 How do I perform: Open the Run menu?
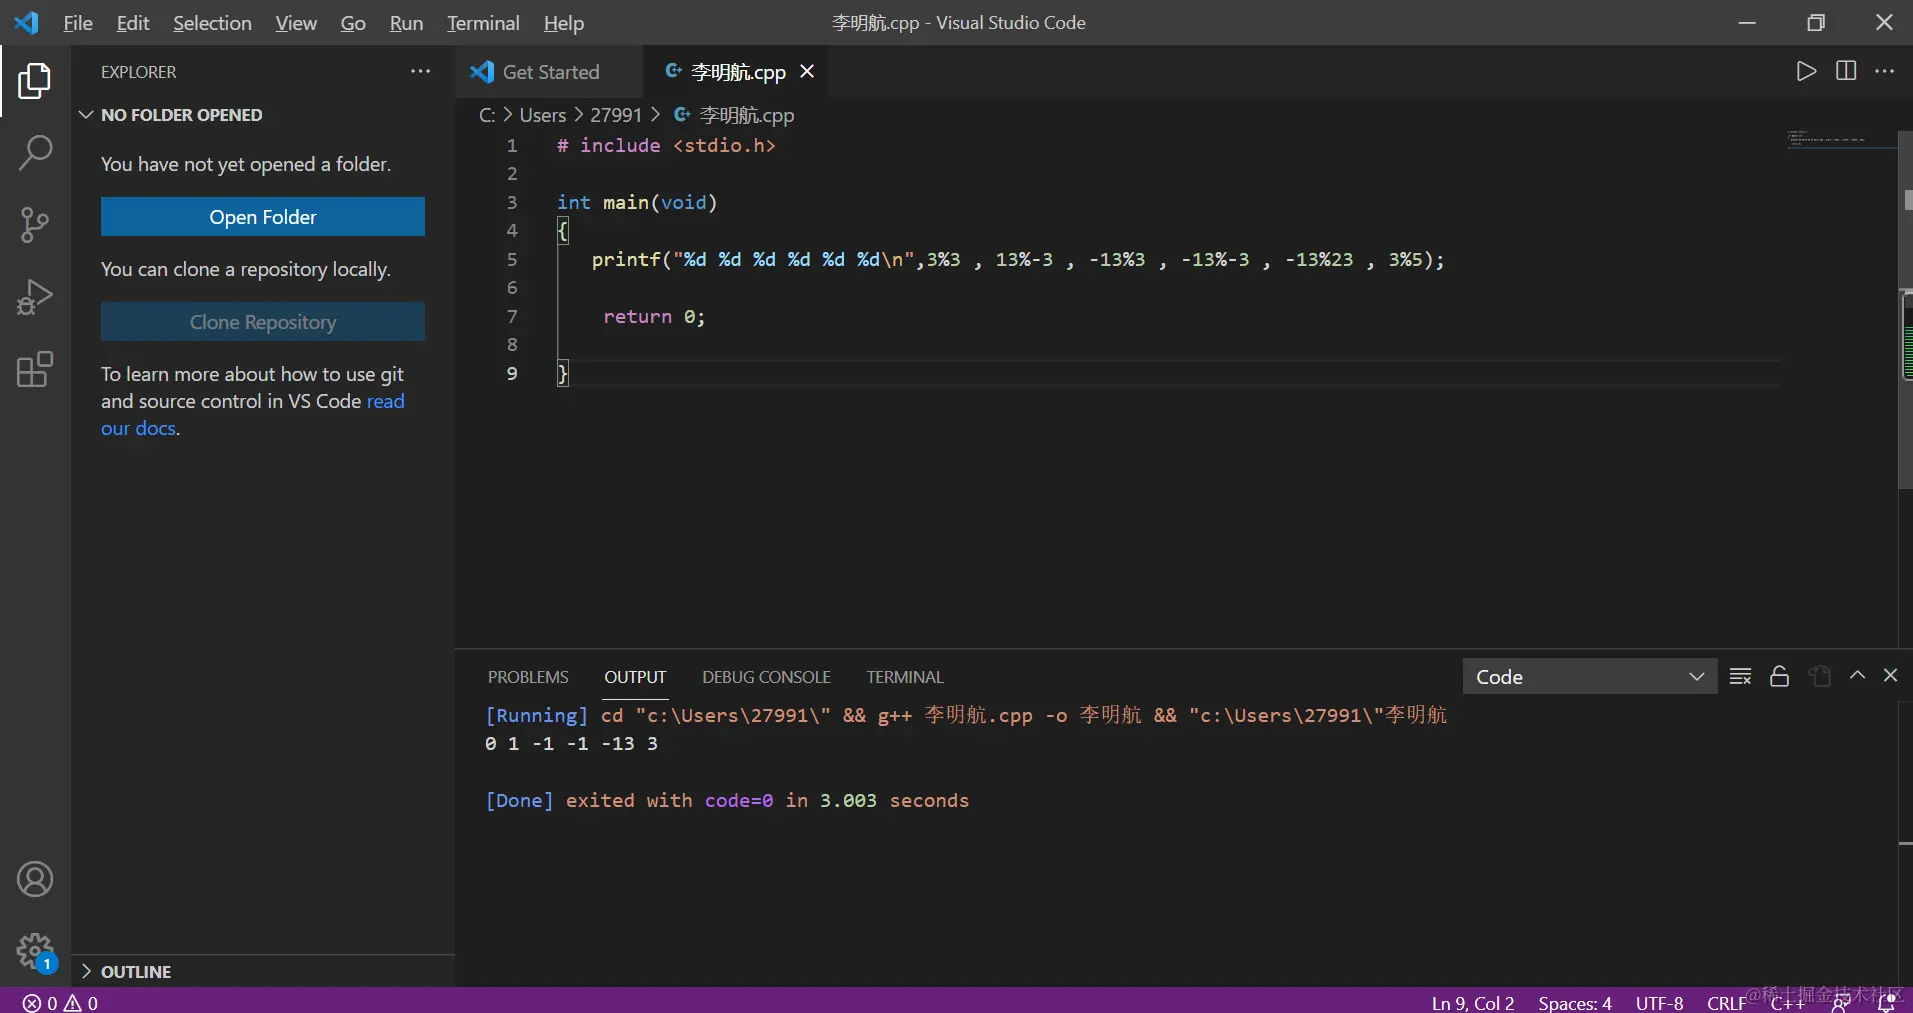tap(406, 22)
